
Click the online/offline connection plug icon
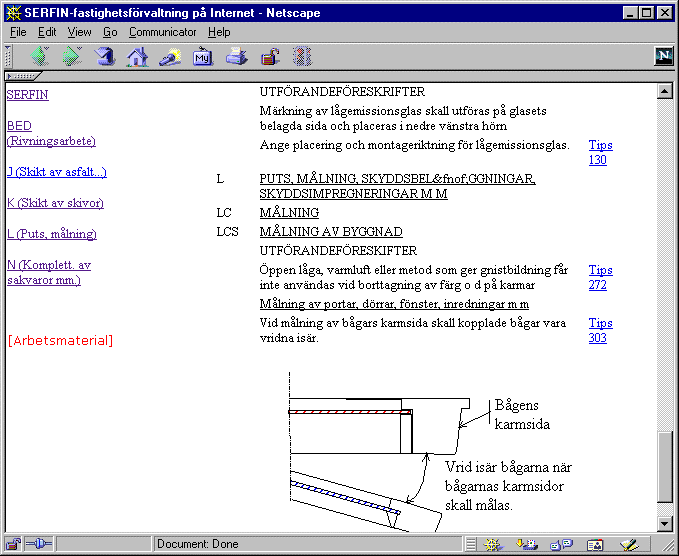39,544
